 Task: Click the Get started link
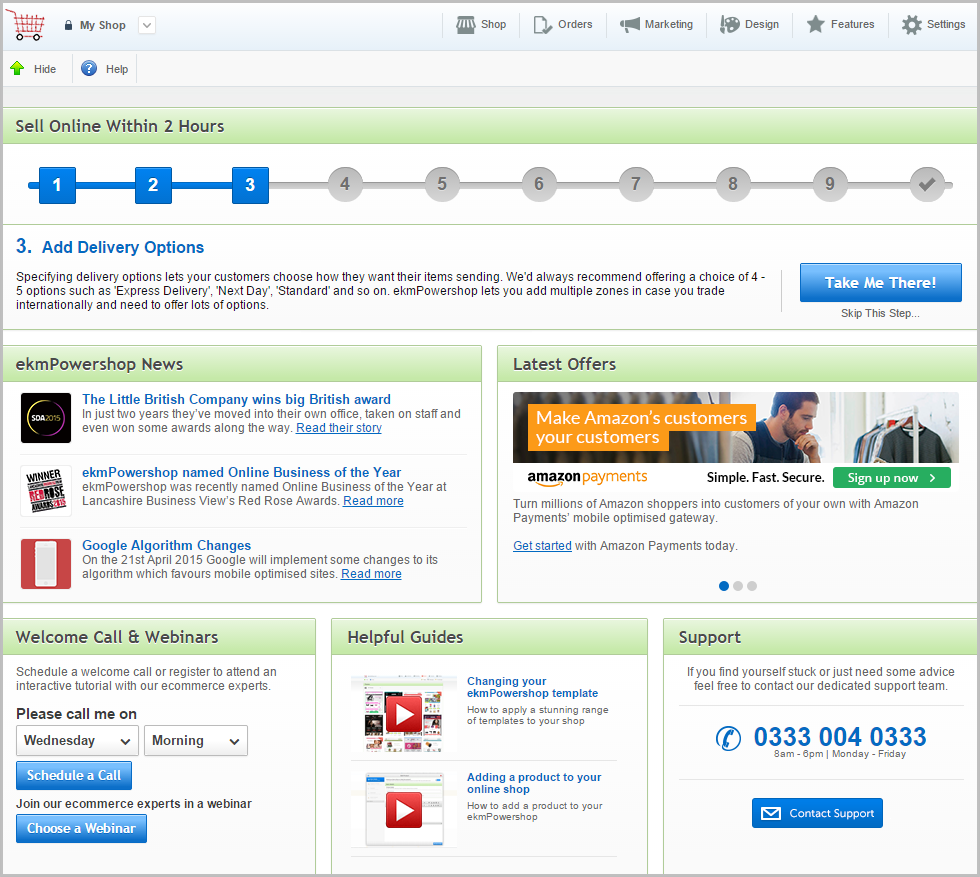542,546
